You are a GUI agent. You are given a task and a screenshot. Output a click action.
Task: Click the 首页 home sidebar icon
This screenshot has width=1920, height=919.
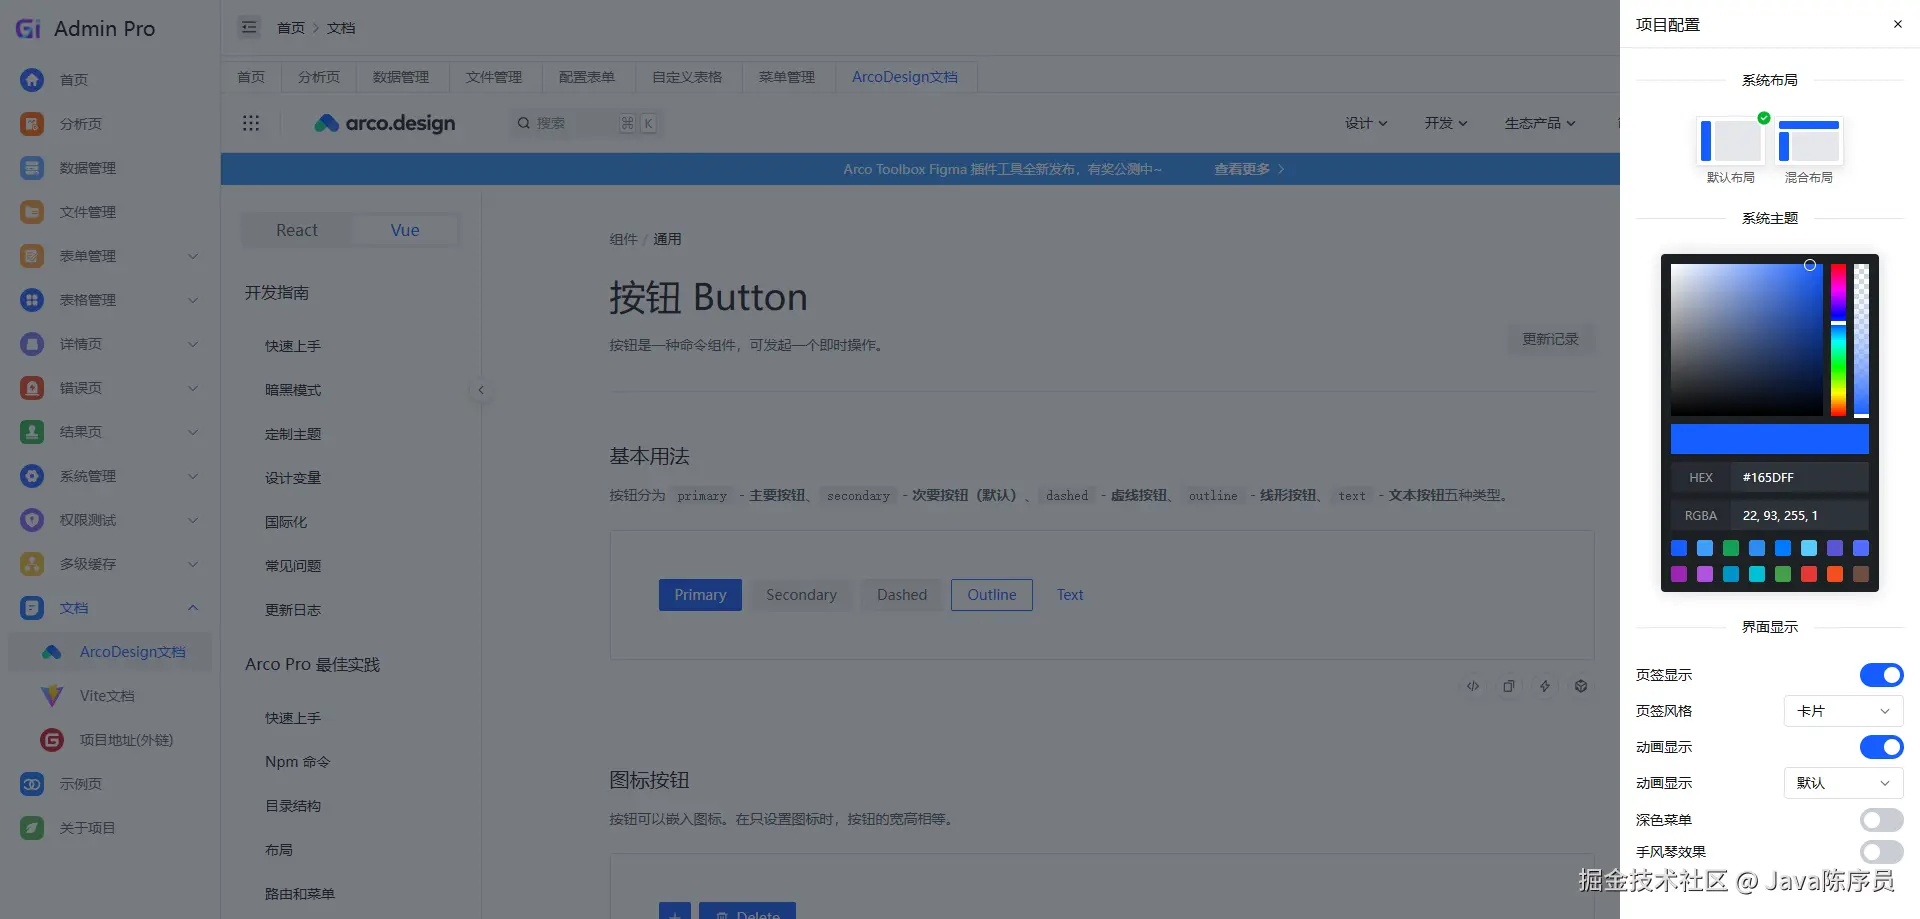(32, 80)
